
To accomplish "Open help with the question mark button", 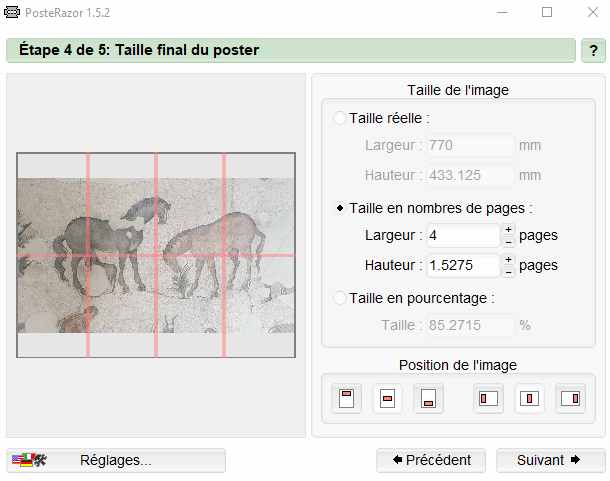I will click(x=593, y=50).
